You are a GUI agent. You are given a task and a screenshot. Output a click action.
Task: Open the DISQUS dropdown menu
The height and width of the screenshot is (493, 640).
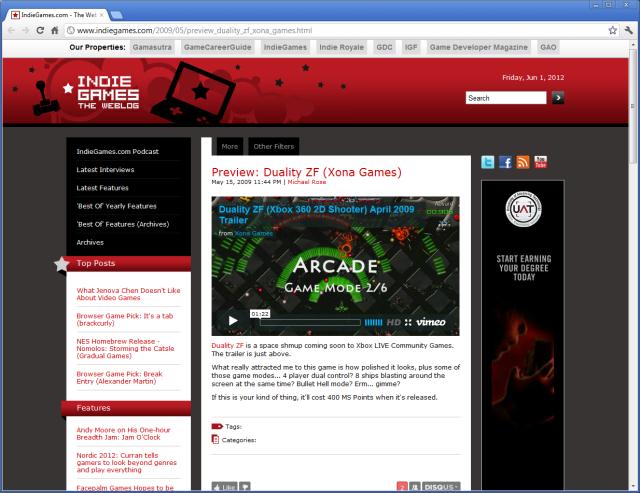[x=441, y=486]
